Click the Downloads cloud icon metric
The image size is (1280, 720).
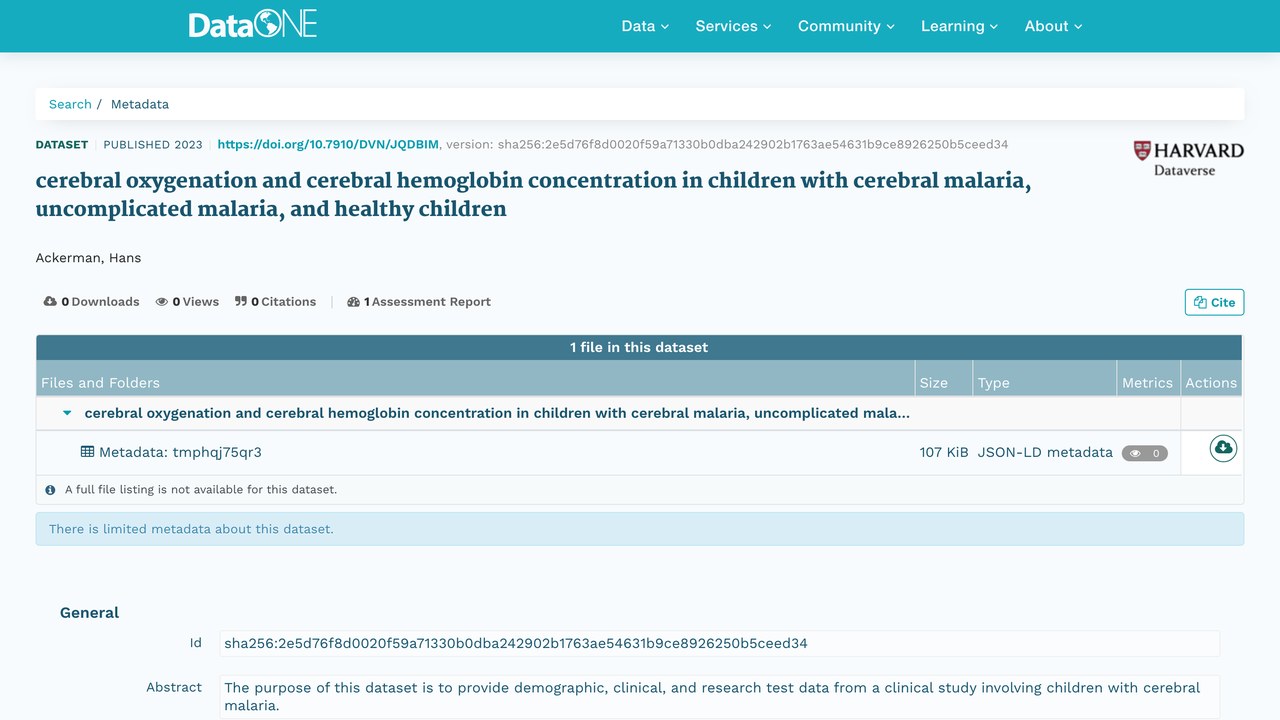(50, 302)
